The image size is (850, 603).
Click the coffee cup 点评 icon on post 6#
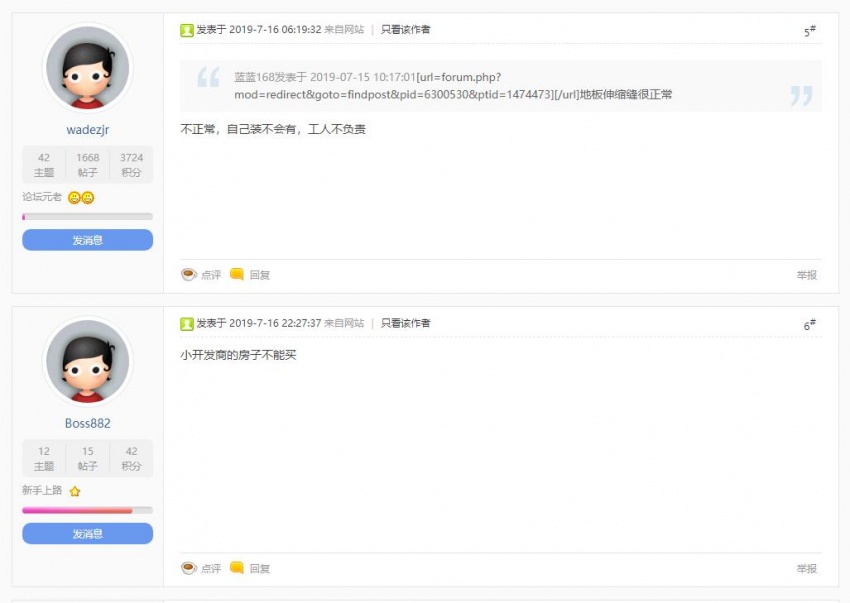point(189,567)
